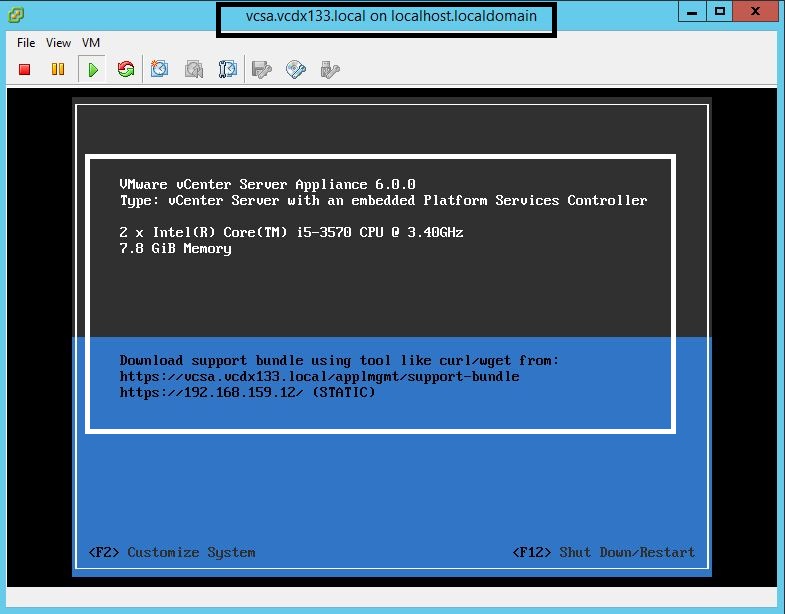Open the File menu

26,43
